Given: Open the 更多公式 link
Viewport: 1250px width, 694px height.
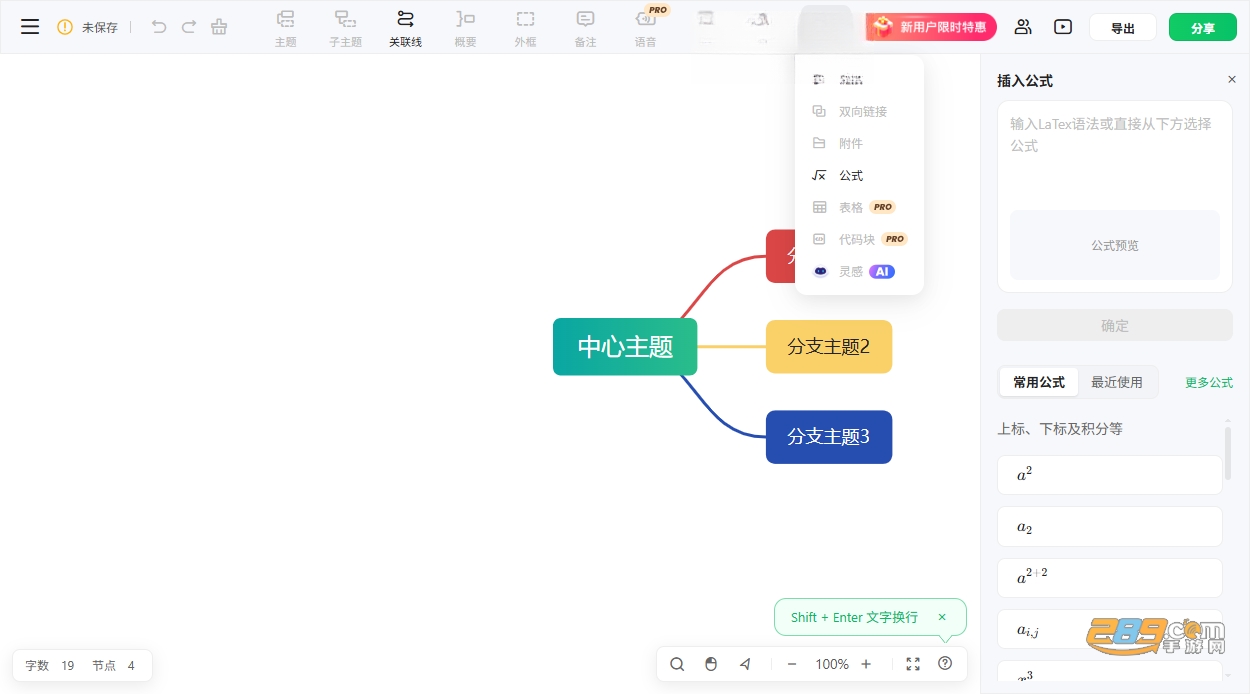Looking at the screenshot, I should click(1209, 382).
